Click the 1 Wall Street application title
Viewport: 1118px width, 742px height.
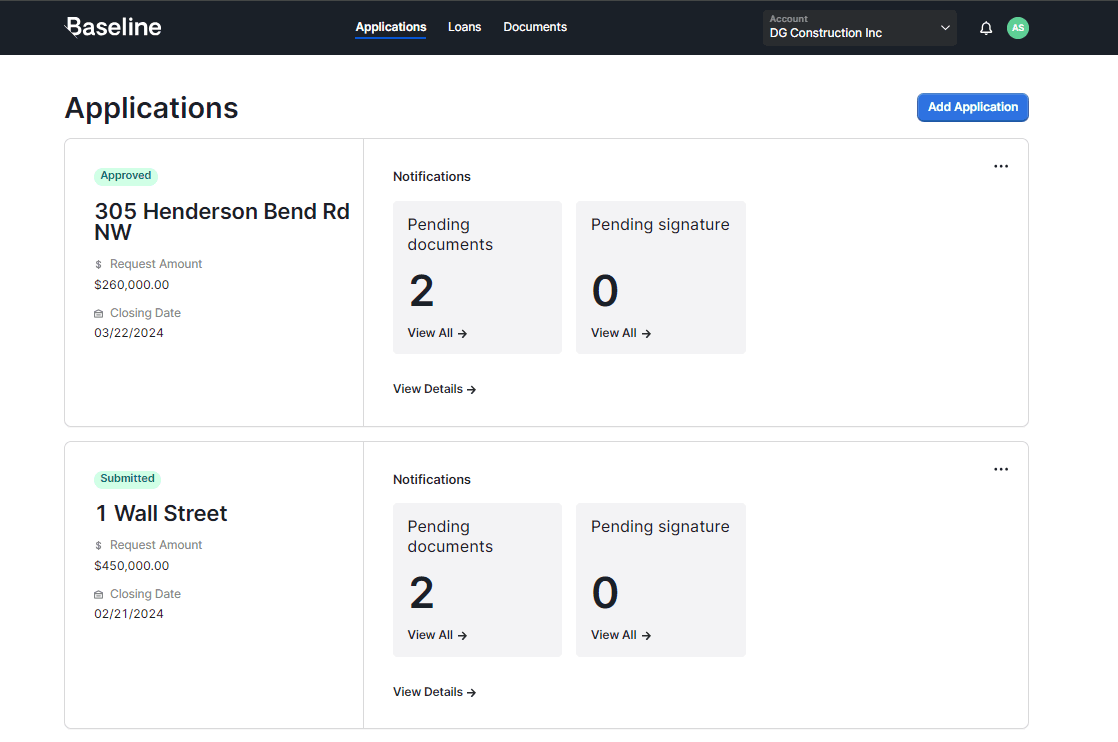[162, 513]
